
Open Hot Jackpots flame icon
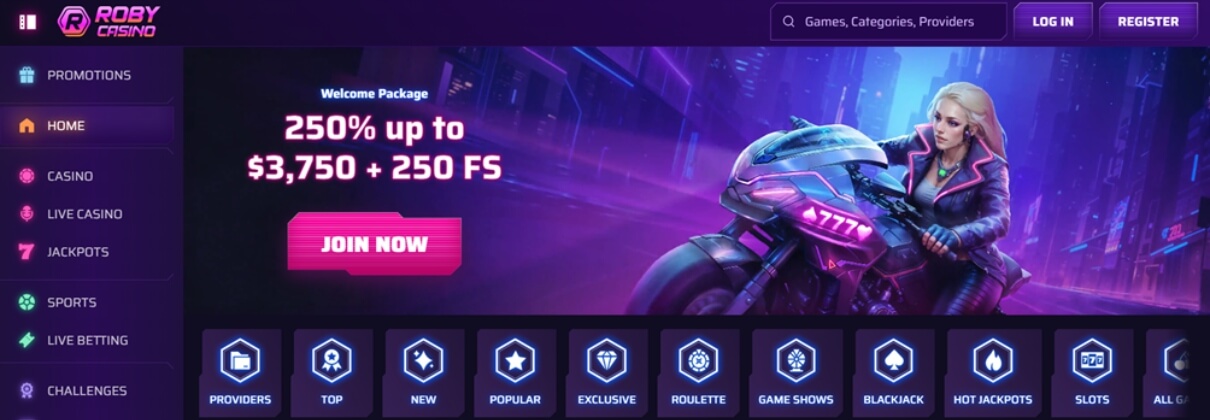[x=993, y=361]
